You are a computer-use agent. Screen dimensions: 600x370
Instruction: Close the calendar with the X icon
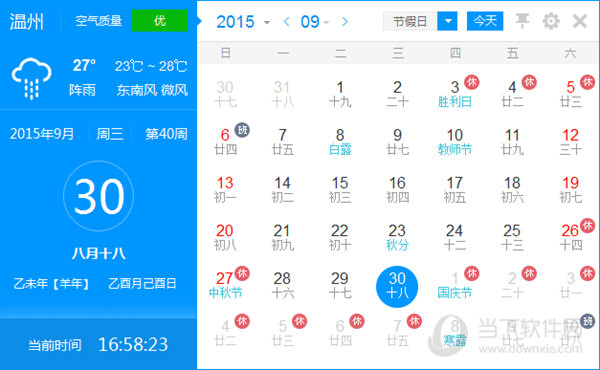580,21
